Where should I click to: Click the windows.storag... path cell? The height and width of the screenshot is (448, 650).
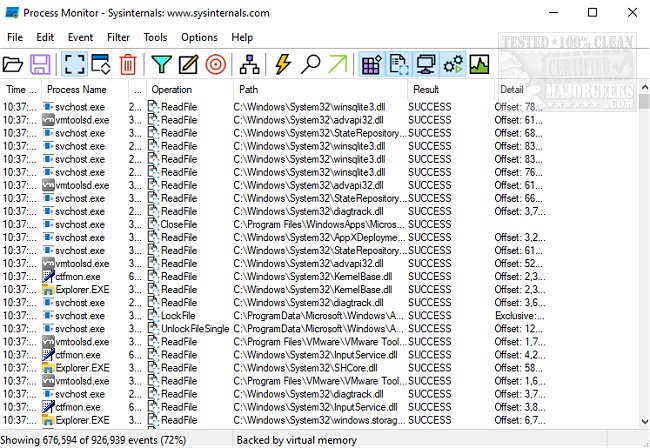[320, 420]
